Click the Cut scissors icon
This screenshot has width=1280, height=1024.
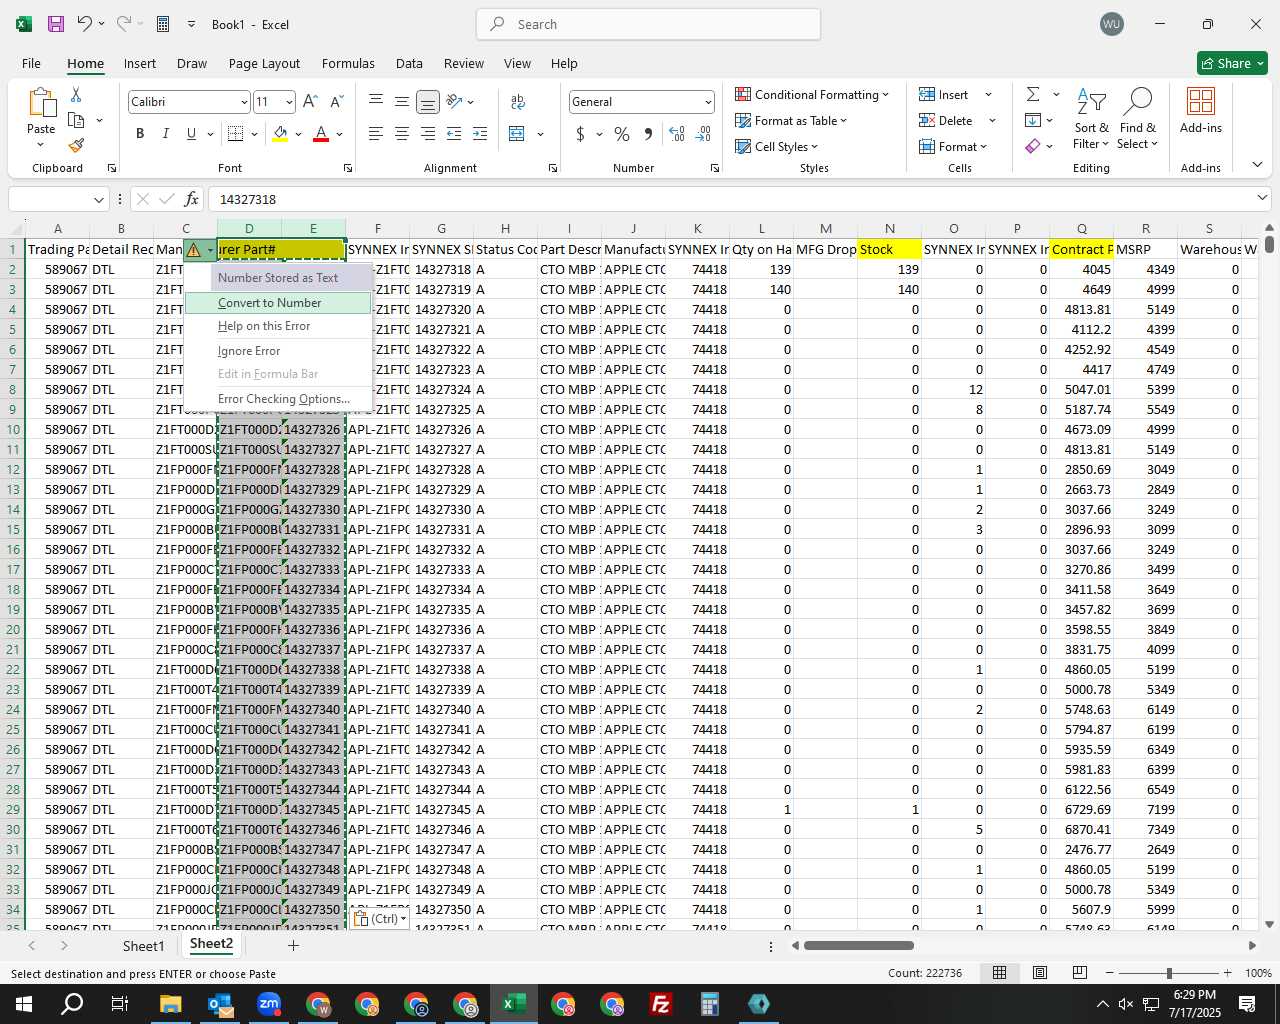tap(76, 94)
